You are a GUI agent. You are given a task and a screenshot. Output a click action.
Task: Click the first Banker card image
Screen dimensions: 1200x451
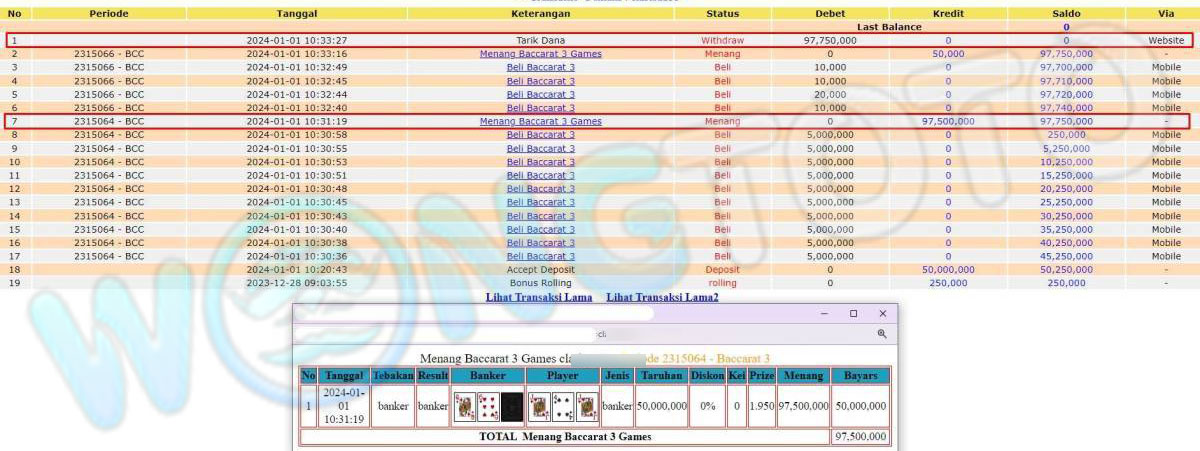pyautogui.click(x=464, y=406)
